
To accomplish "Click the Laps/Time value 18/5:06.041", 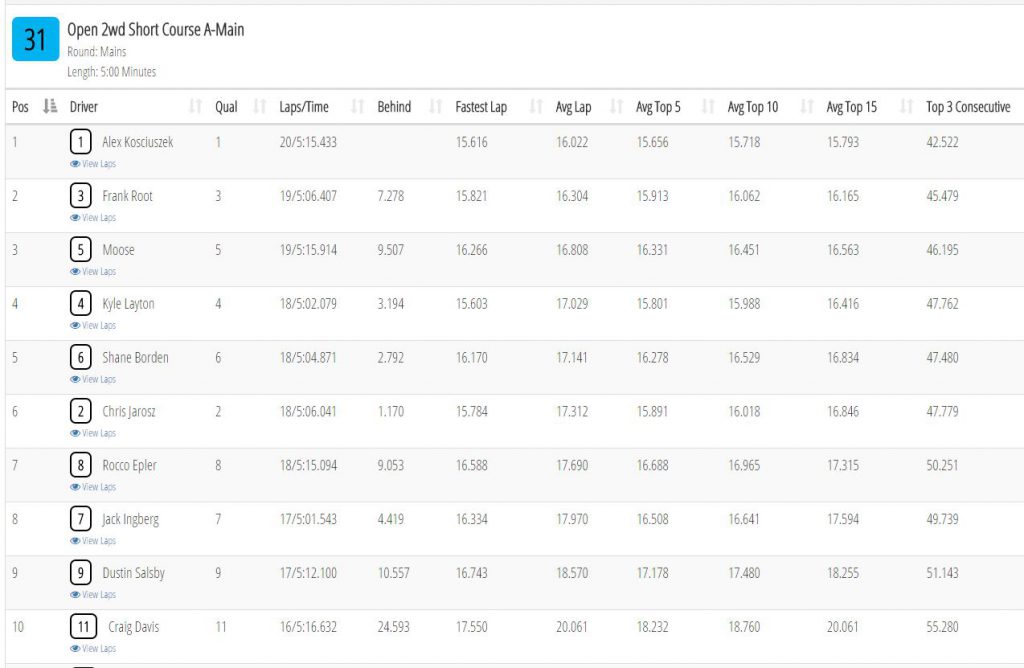I will (308, 411).
